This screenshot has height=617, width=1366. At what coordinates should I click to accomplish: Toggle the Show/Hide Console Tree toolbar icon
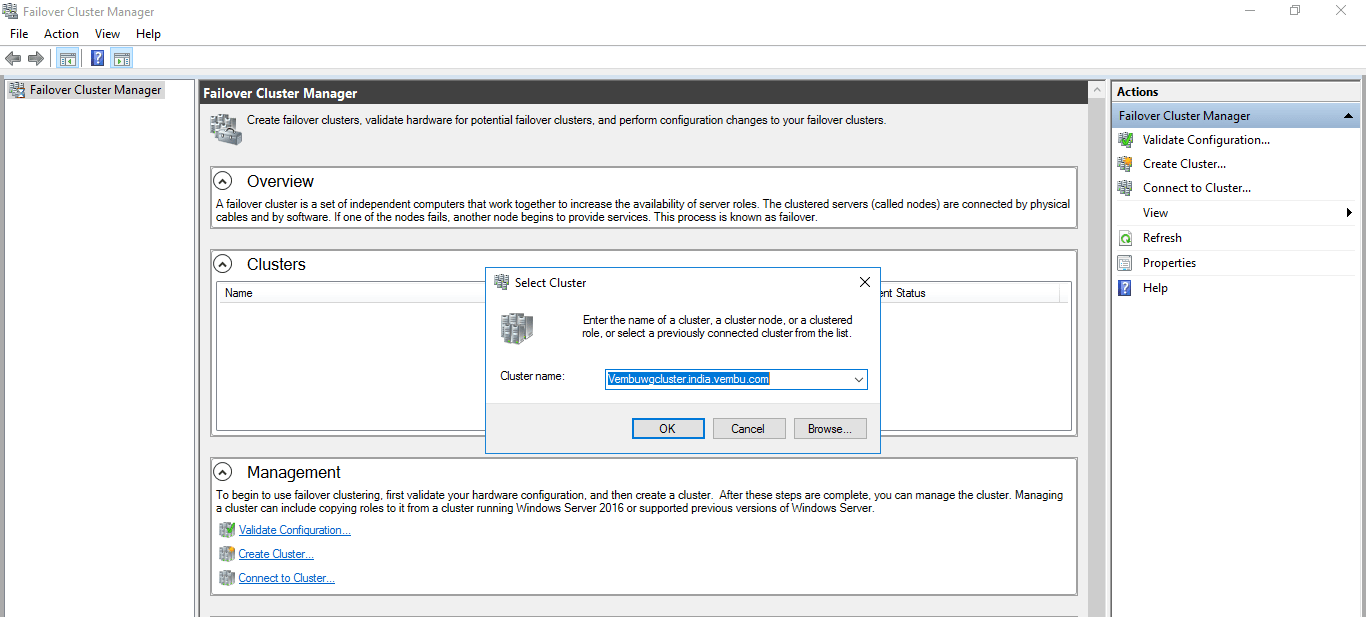[x=68, y=58]
